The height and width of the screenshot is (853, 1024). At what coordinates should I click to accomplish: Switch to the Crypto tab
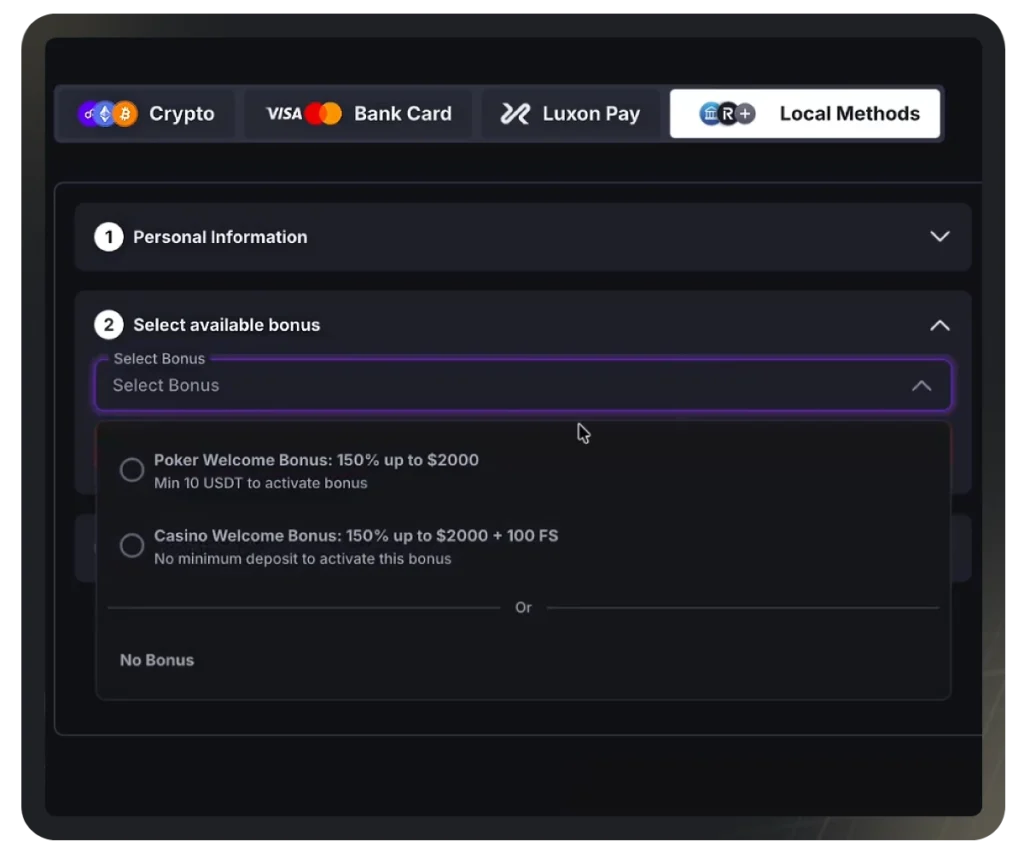pyautogui.click(x=146, y=114)
